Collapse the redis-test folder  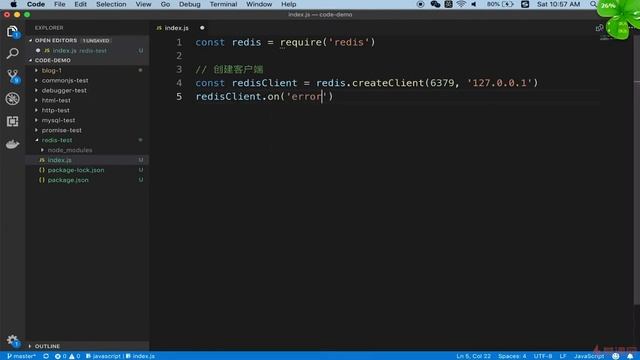tap(57, 140)
